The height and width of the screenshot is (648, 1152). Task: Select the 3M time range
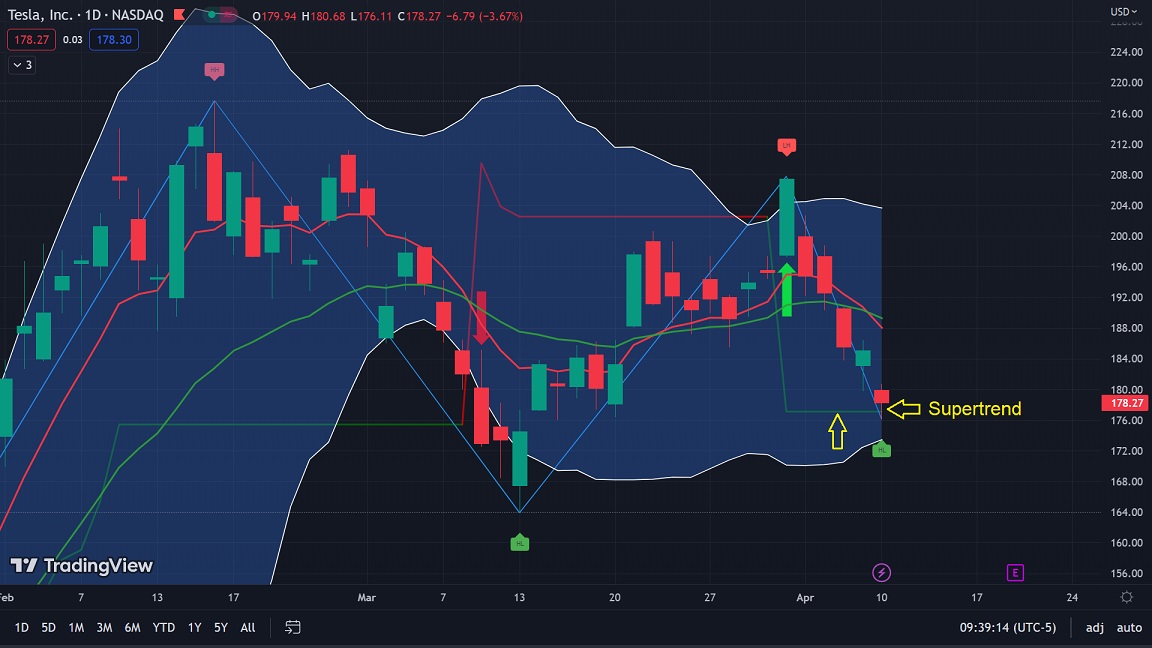pyautogui.click(x=104, y=627)
